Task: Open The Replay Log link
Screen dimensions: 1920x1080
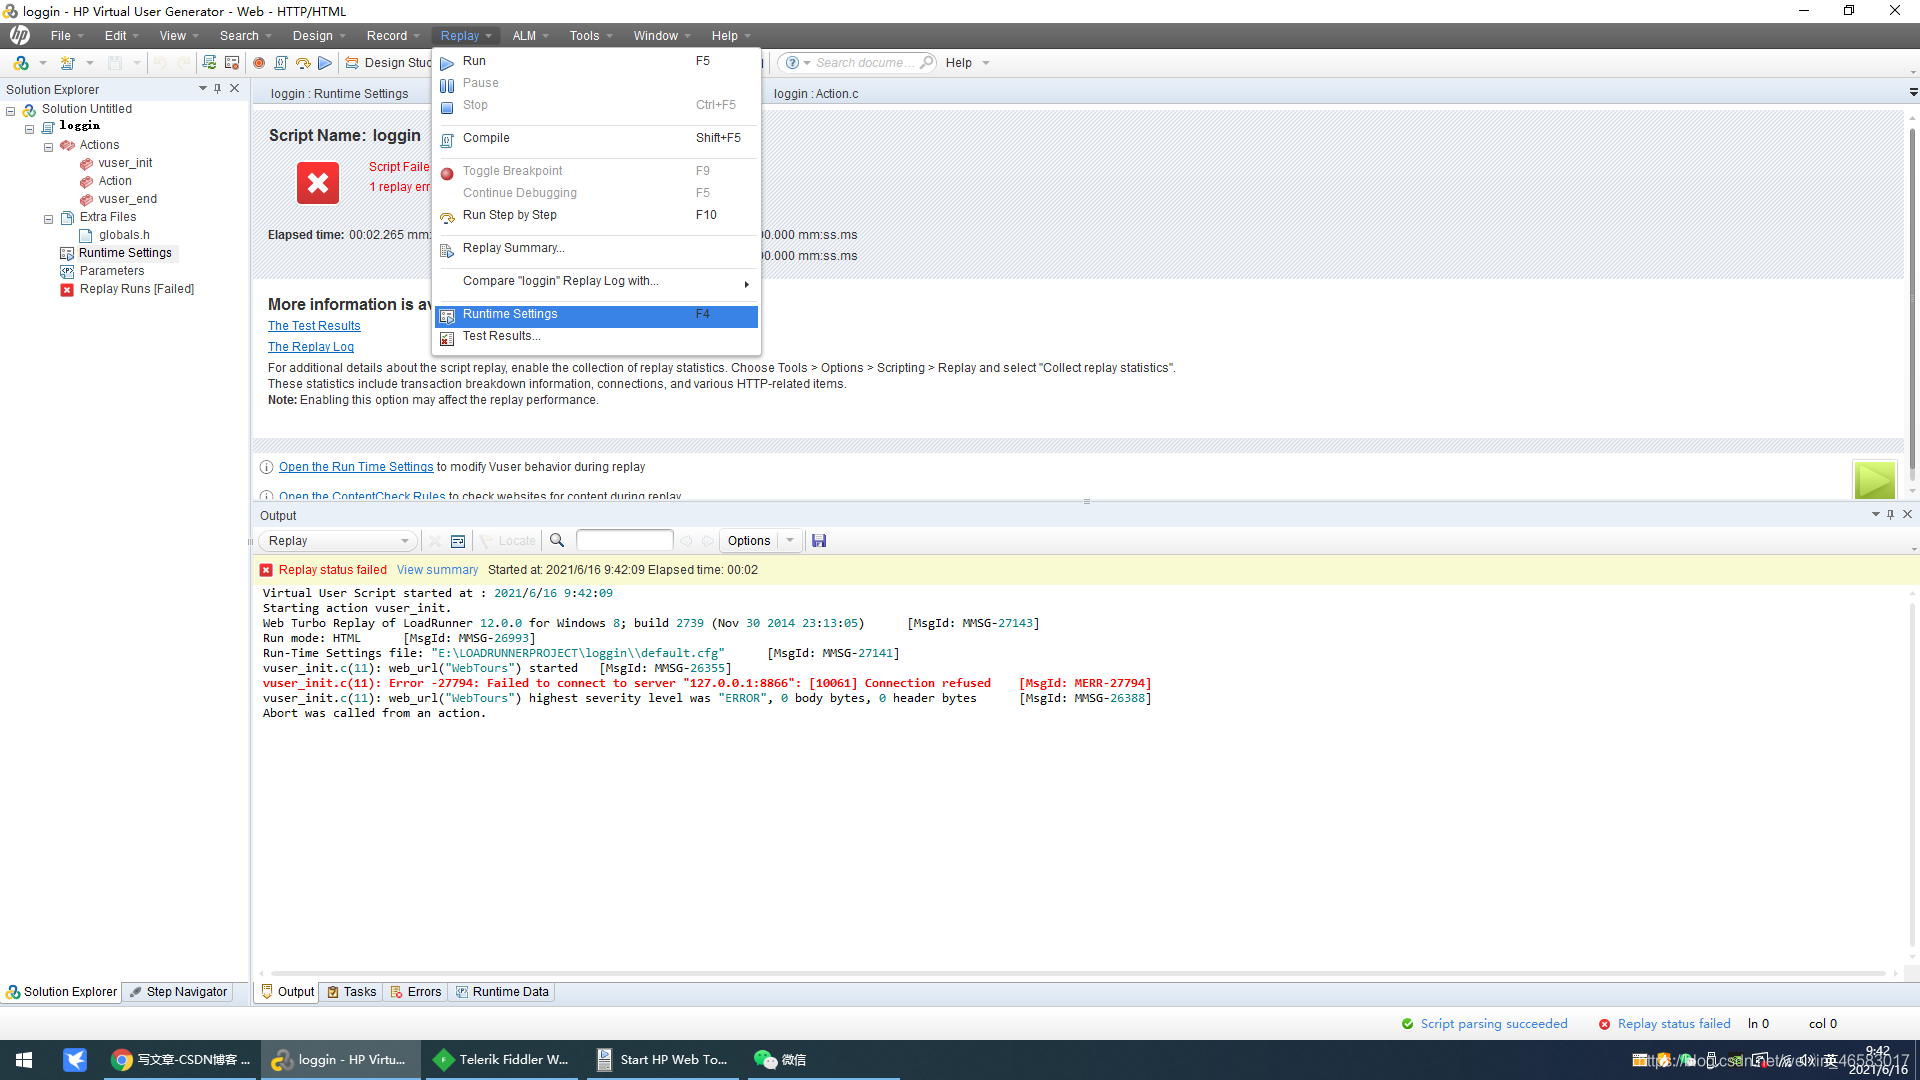Action: pos(311,347)
